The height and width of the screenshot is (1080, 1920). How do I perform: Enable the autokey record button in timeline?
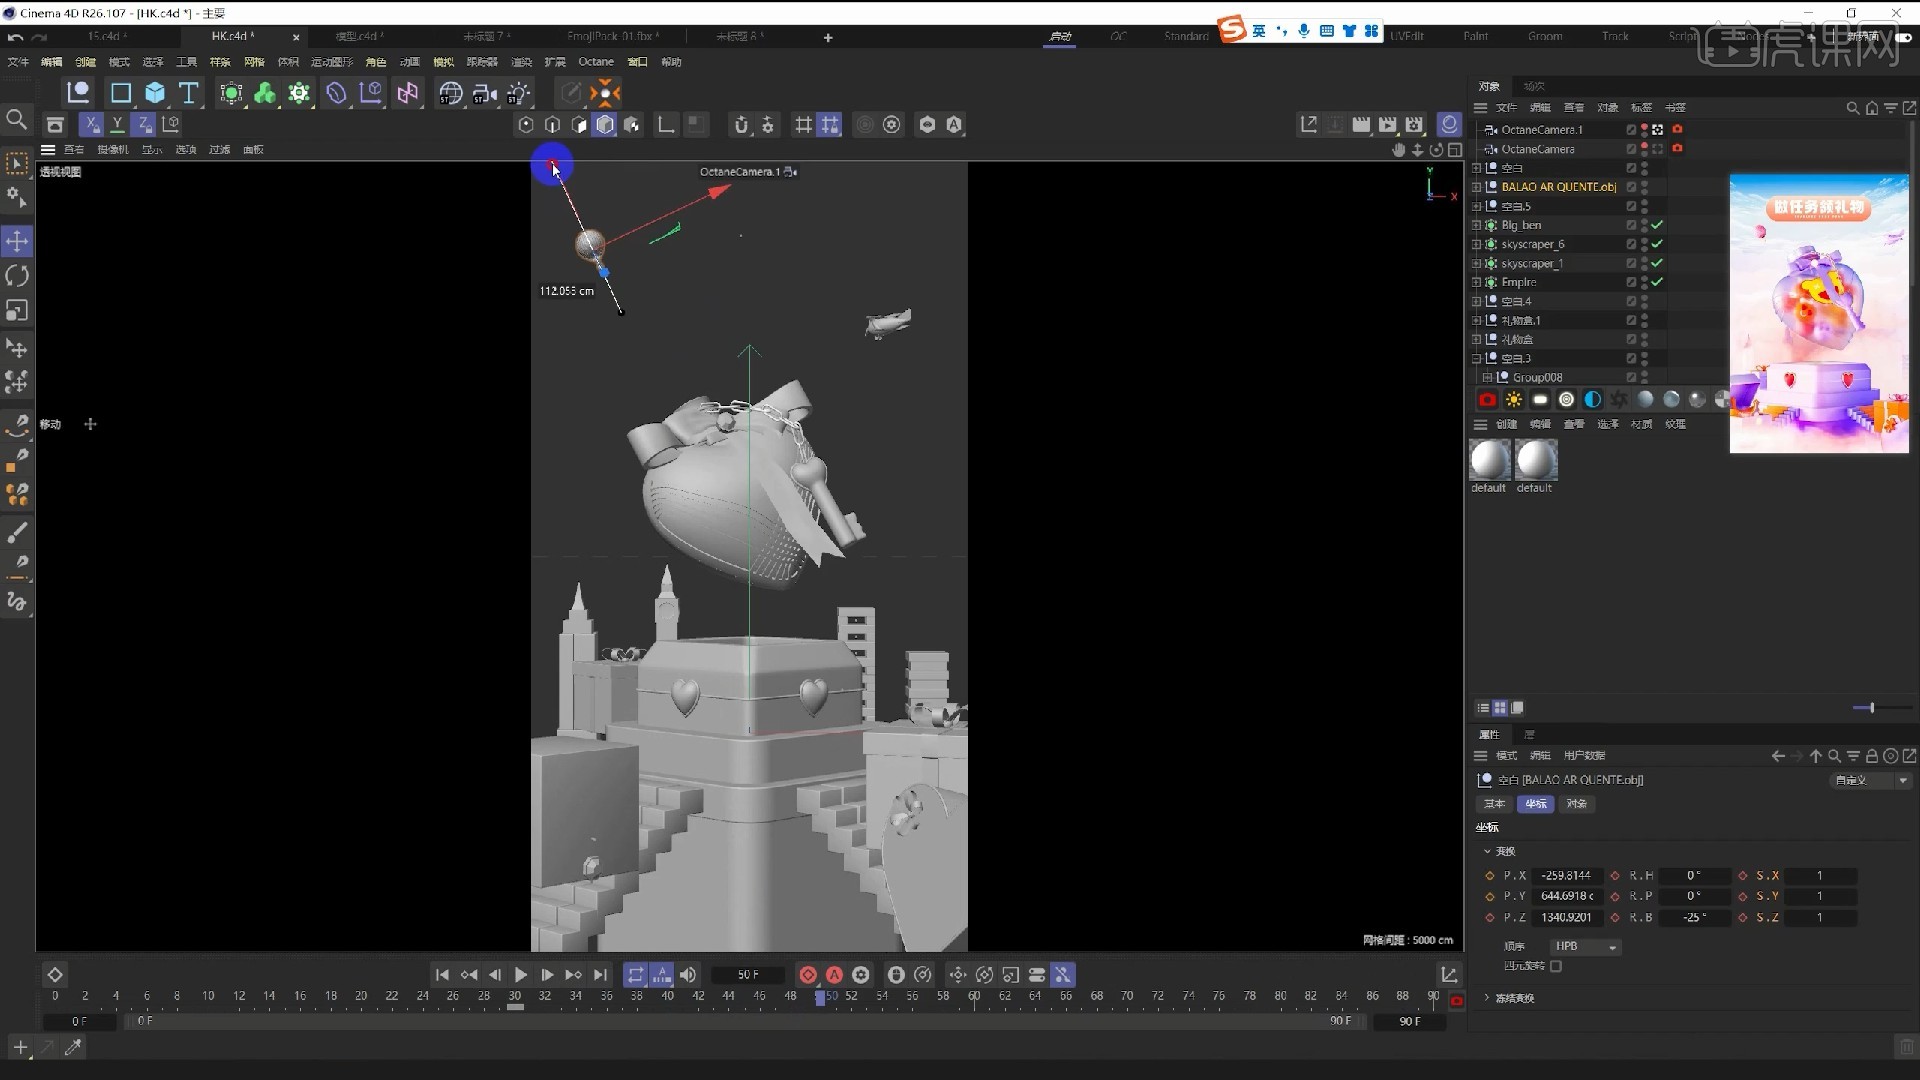pos(834,975)
